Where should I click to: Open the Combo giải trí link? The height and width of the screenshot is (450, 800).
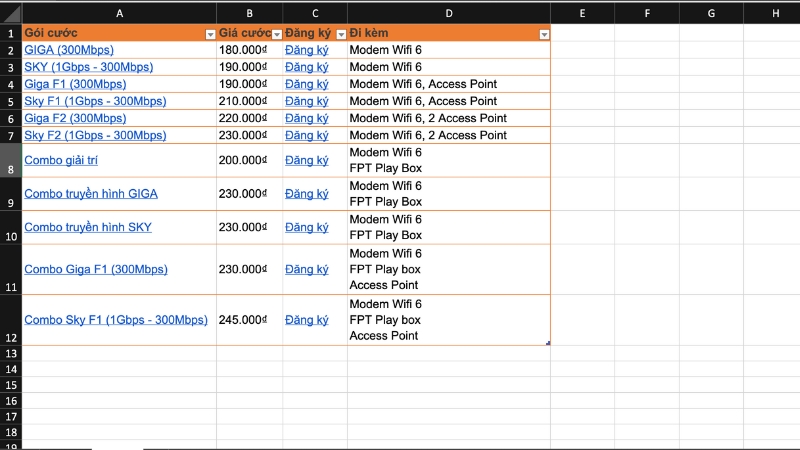coord(60,160)
